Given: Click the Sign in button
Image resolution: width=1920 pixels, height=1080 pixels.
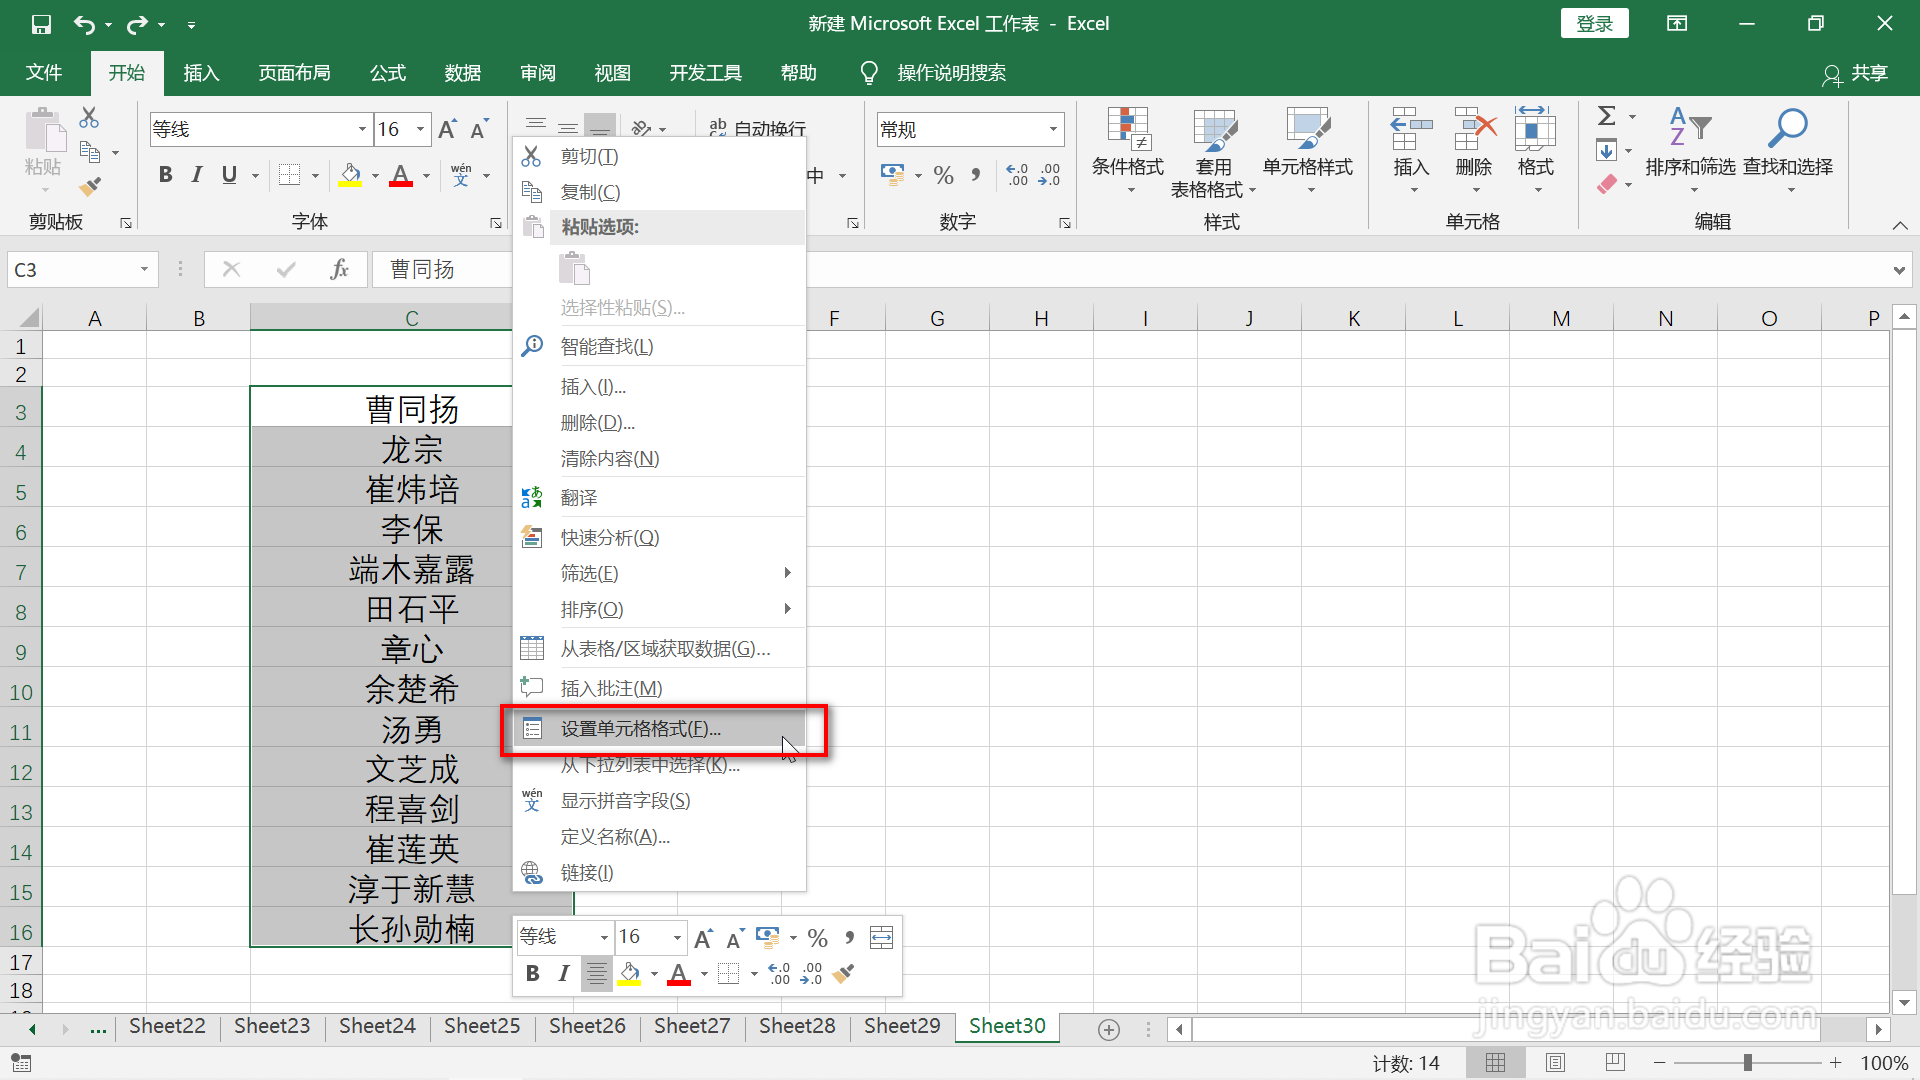Looking at the screenshot, I should [1594, 24].
